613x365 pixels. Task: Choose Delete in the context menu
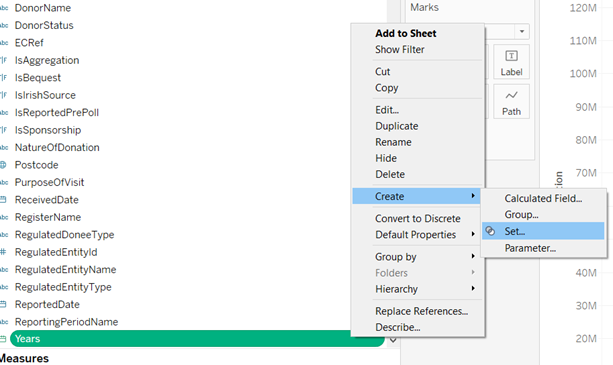point(390,174)
